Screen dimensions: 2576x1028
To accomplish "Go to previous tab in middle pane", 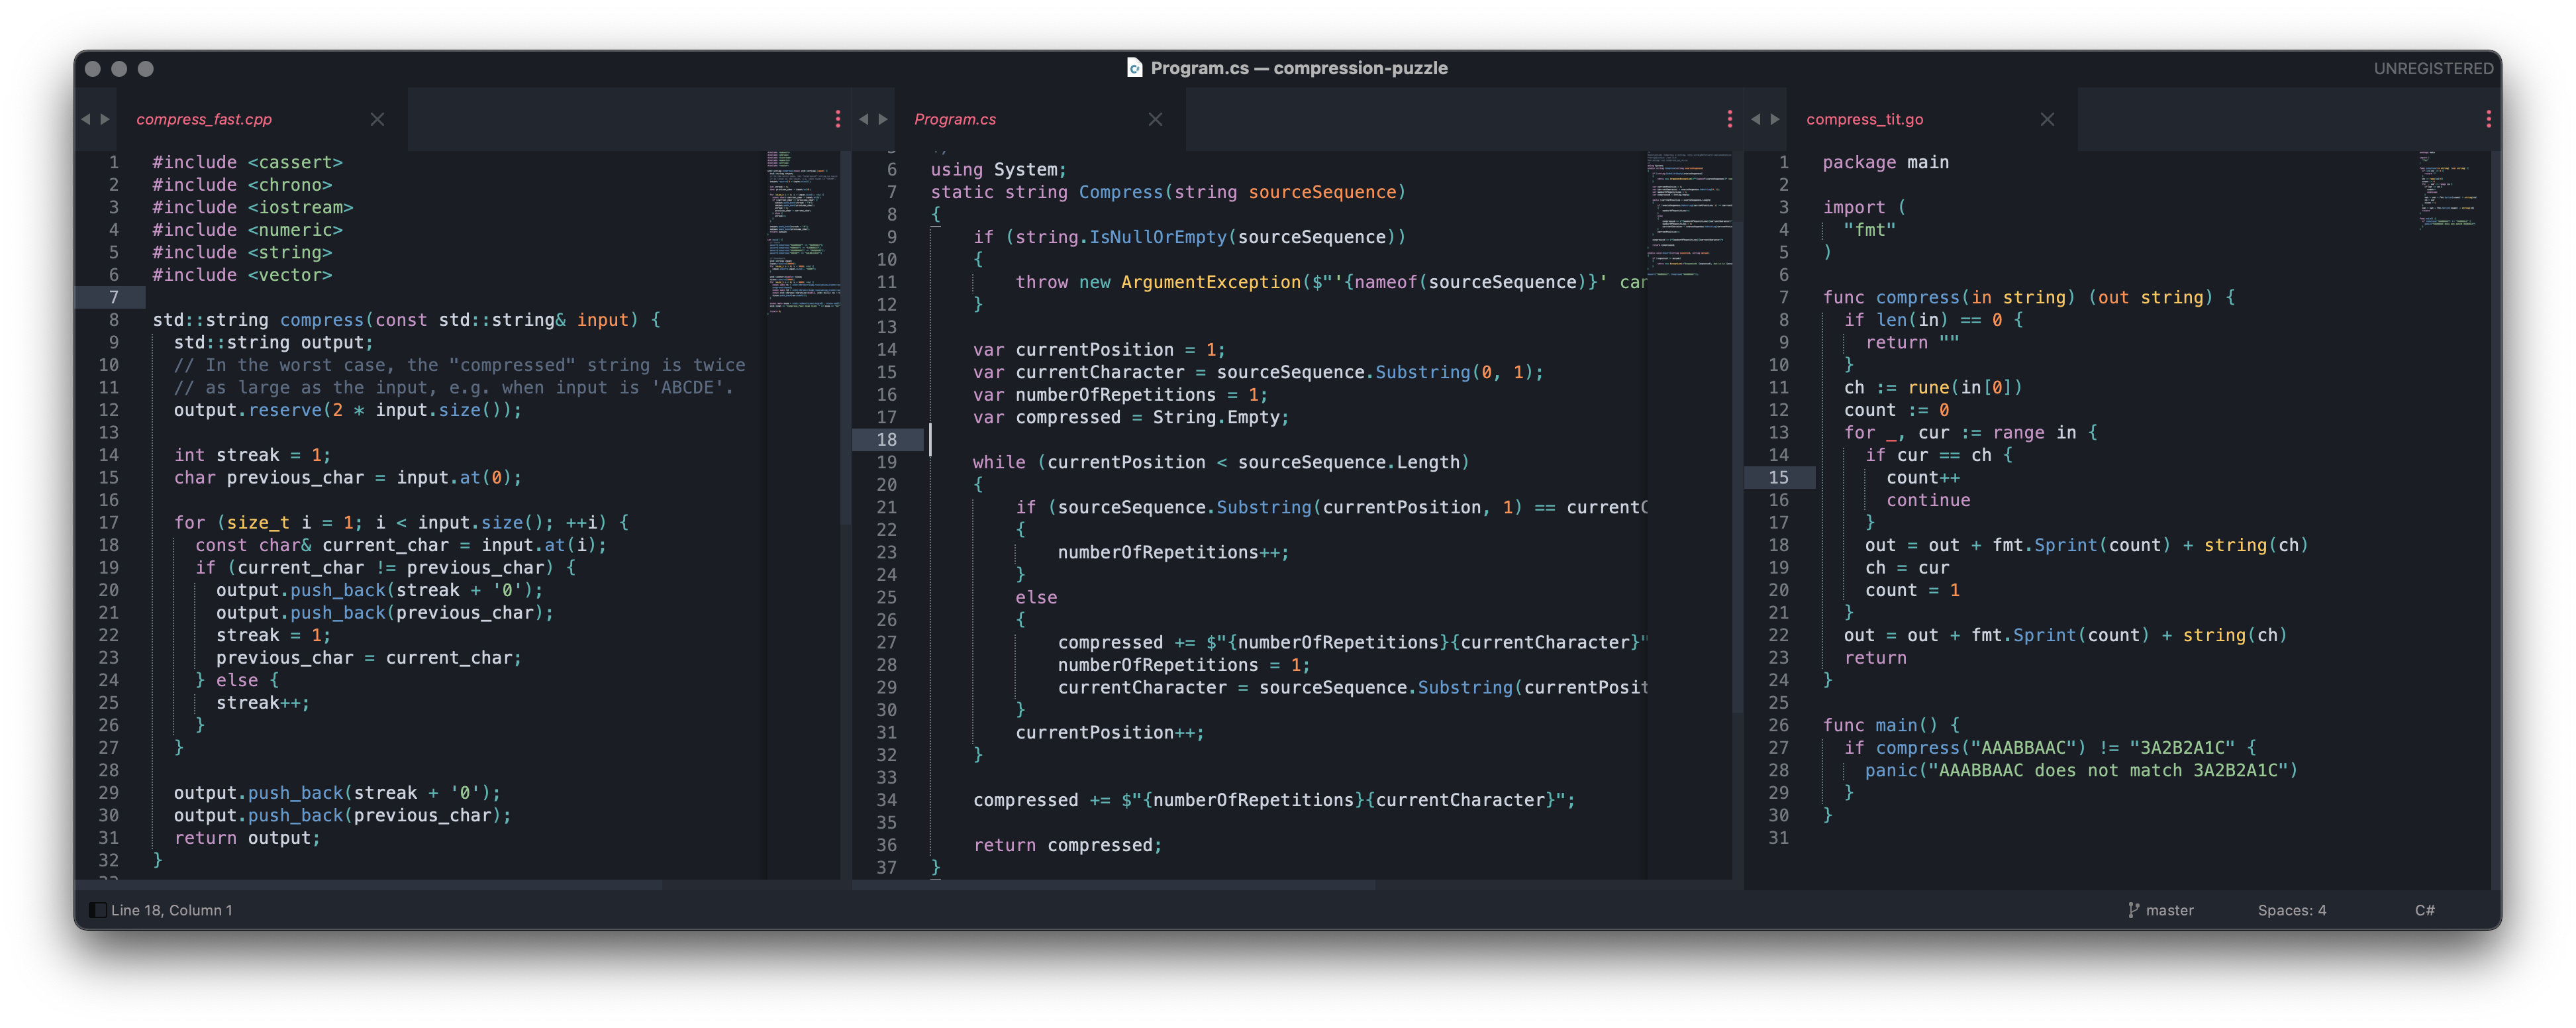I will click(864, 119).
